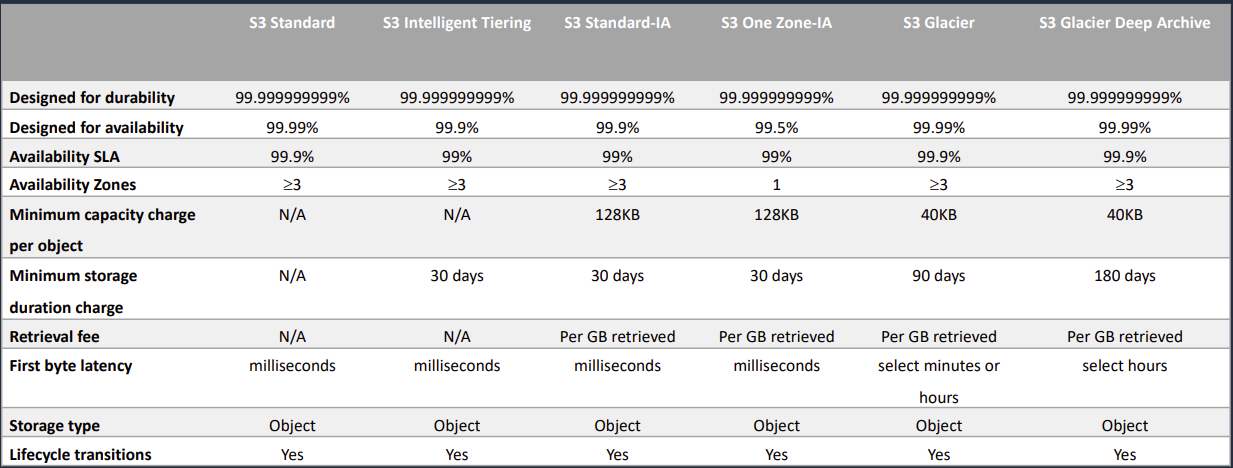
Task: Click the S3 One Zone-IA column header
Action: 777,23
